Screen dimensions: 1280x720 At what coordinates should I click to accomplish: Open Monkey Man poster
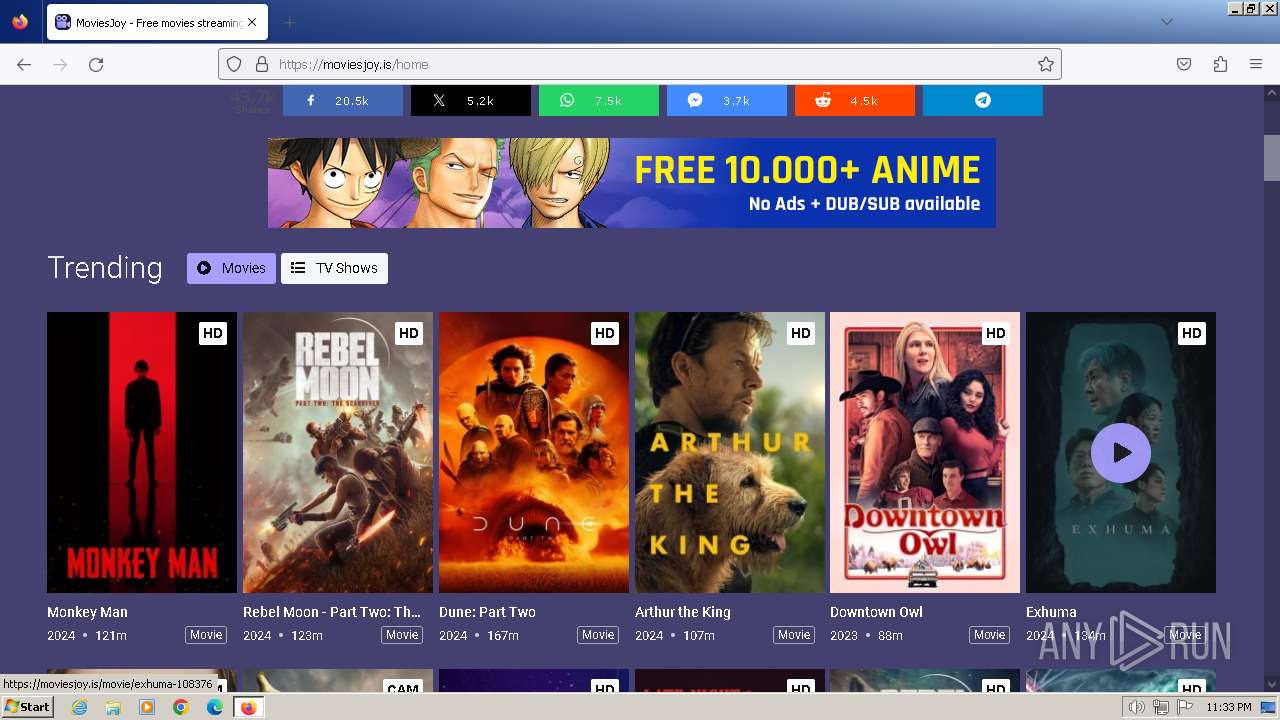tap(142, 453)
